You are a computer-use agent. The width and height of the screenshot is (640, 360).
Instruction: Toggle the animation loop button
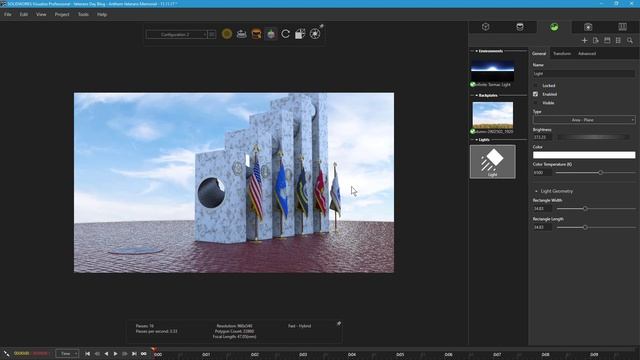coord(144,354)
